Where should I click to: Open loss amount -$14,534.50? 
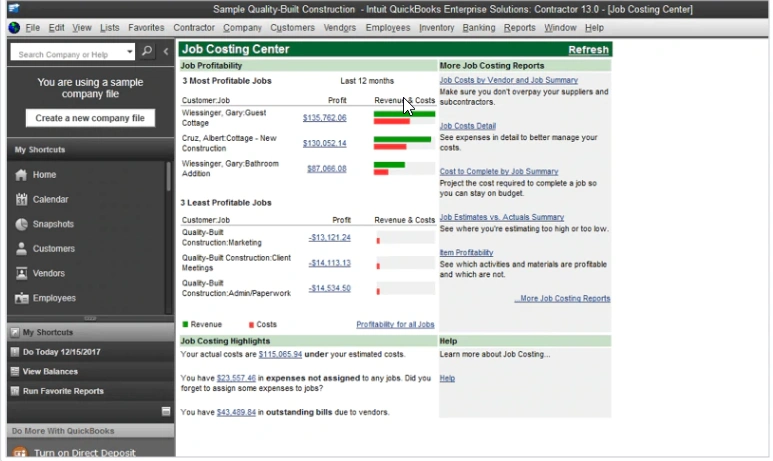[x=329, y=288]
